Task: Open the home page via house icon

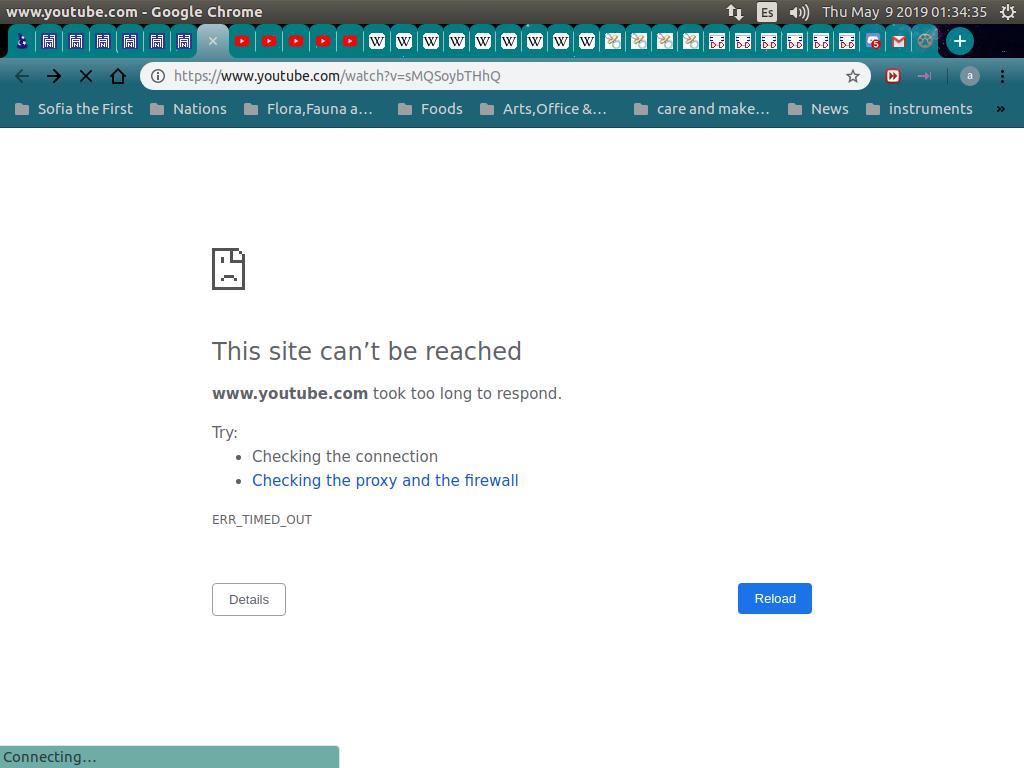Action: 118,76
